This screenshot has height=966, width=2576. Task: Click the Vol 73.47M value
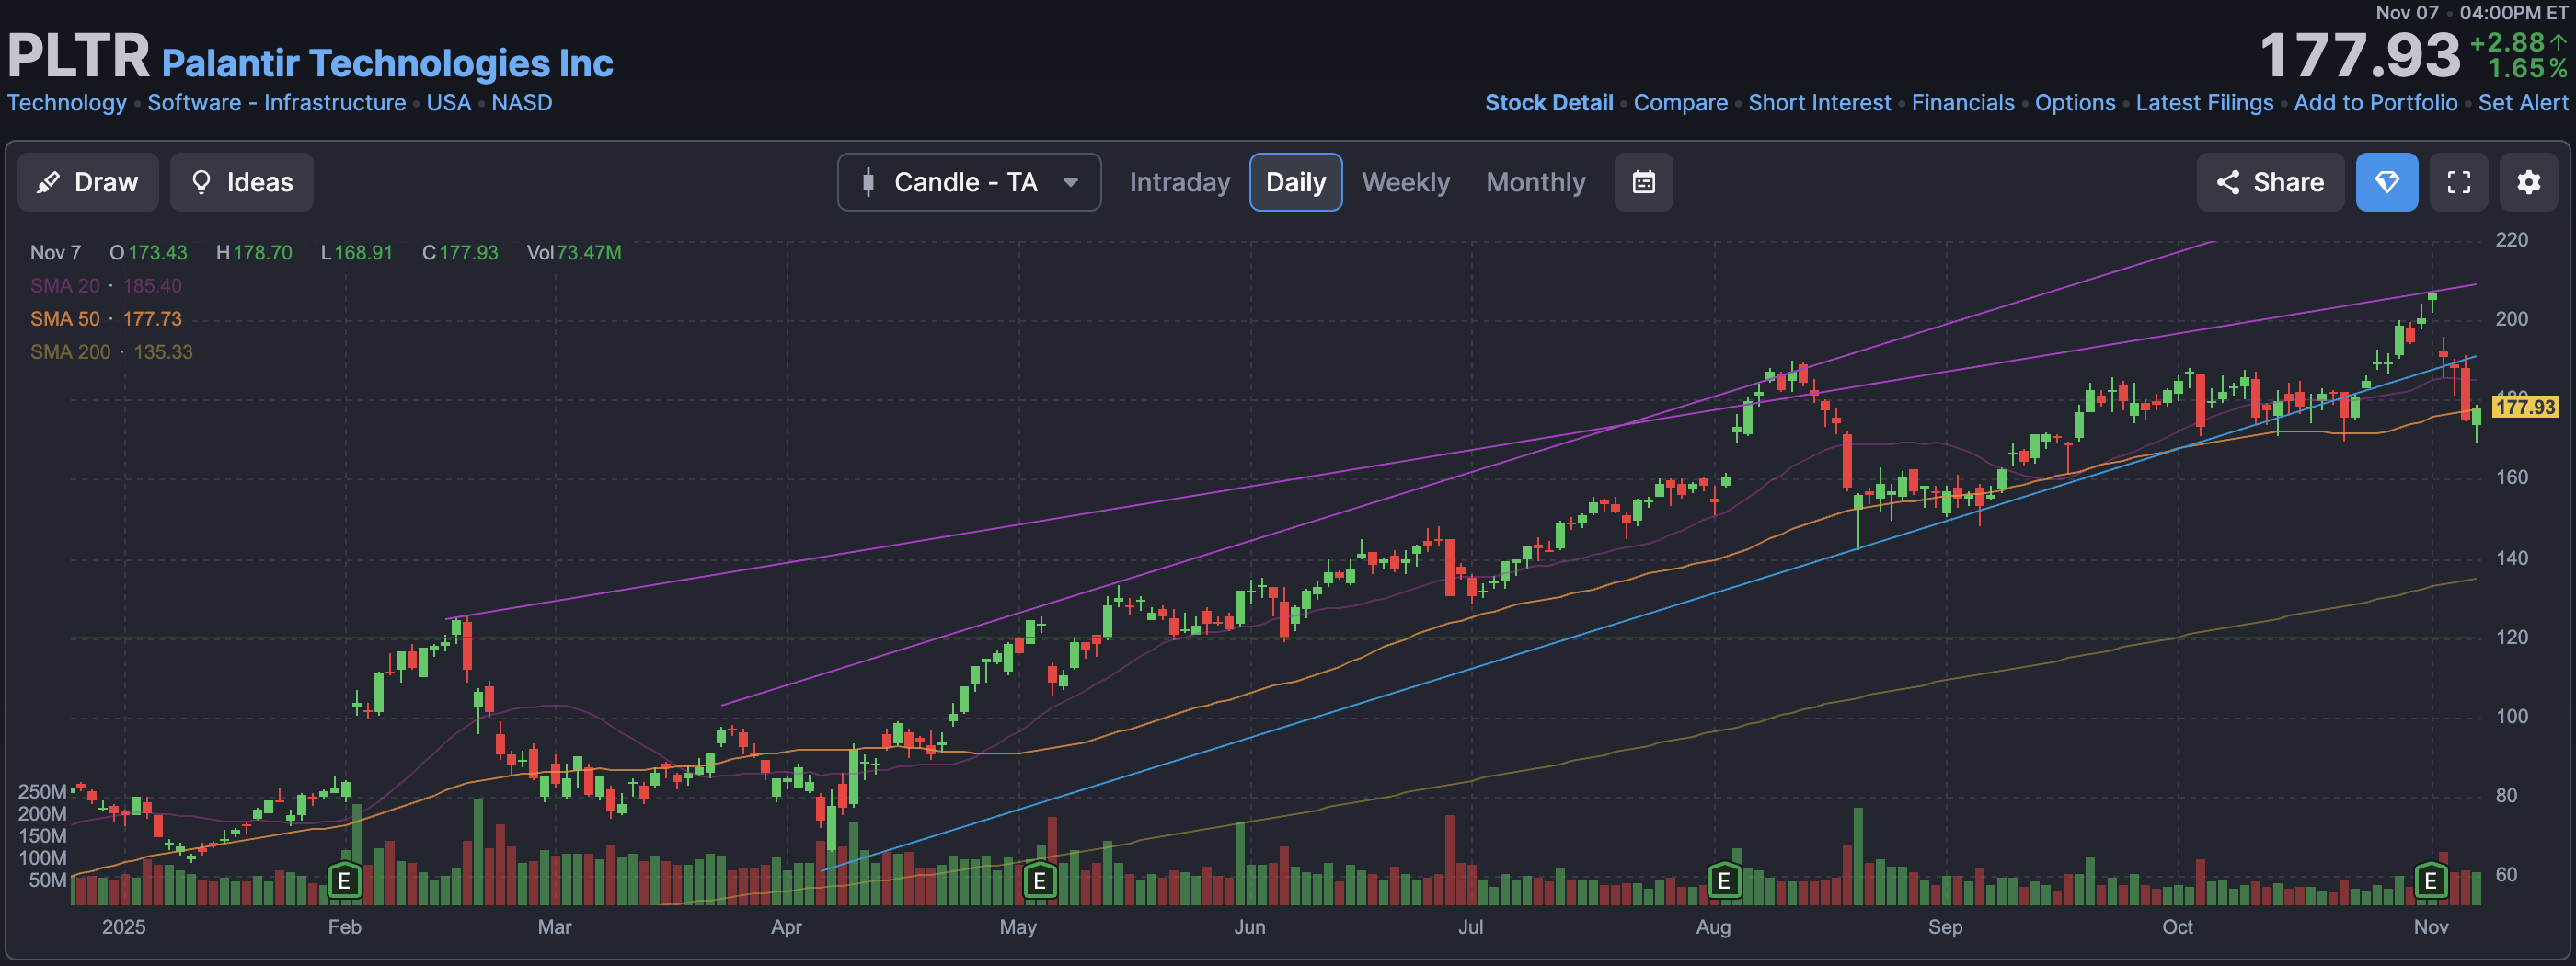[574, 253]
